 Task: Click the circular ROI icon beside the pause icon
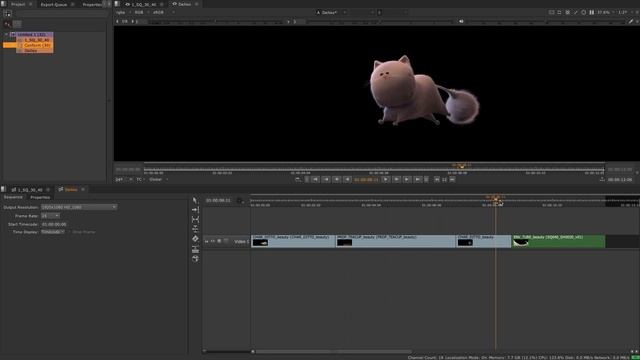coord(584,13)
